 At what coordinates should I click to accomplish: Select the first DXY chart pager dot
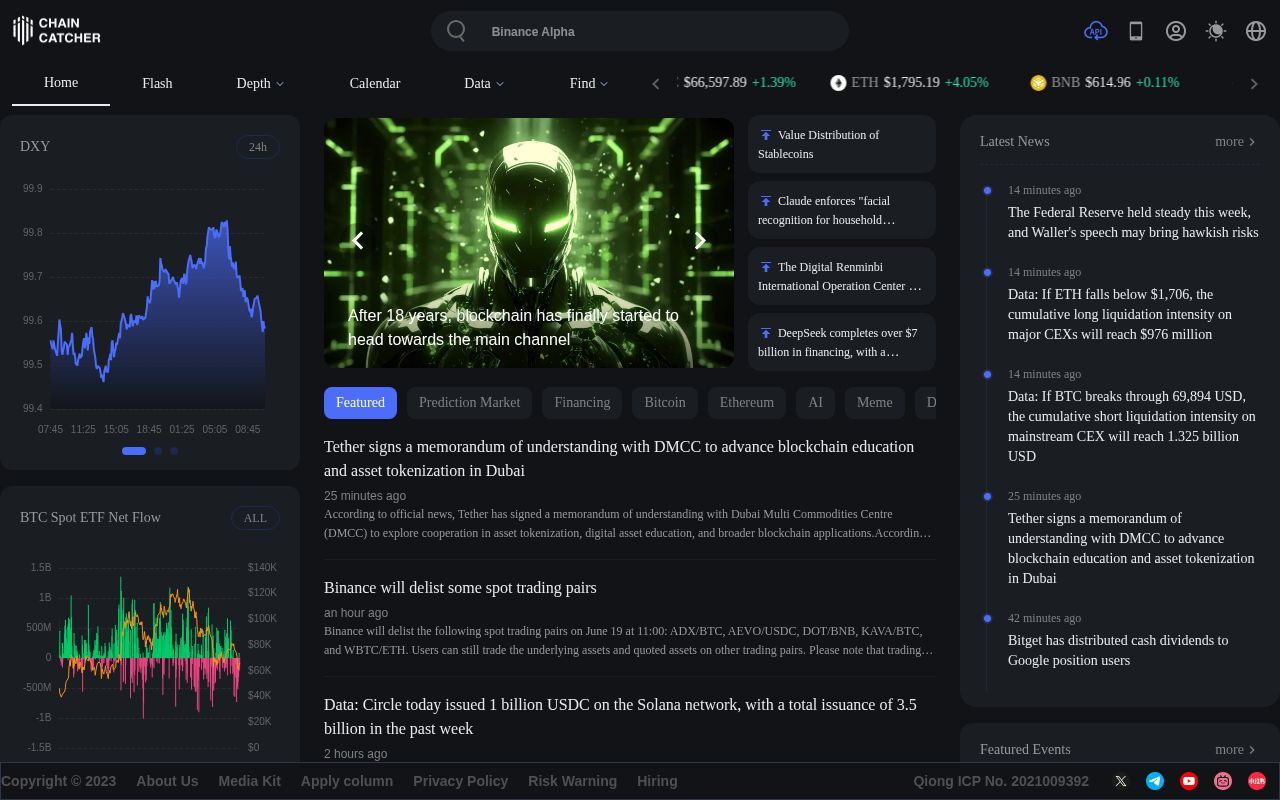click(x=134, y=451)
